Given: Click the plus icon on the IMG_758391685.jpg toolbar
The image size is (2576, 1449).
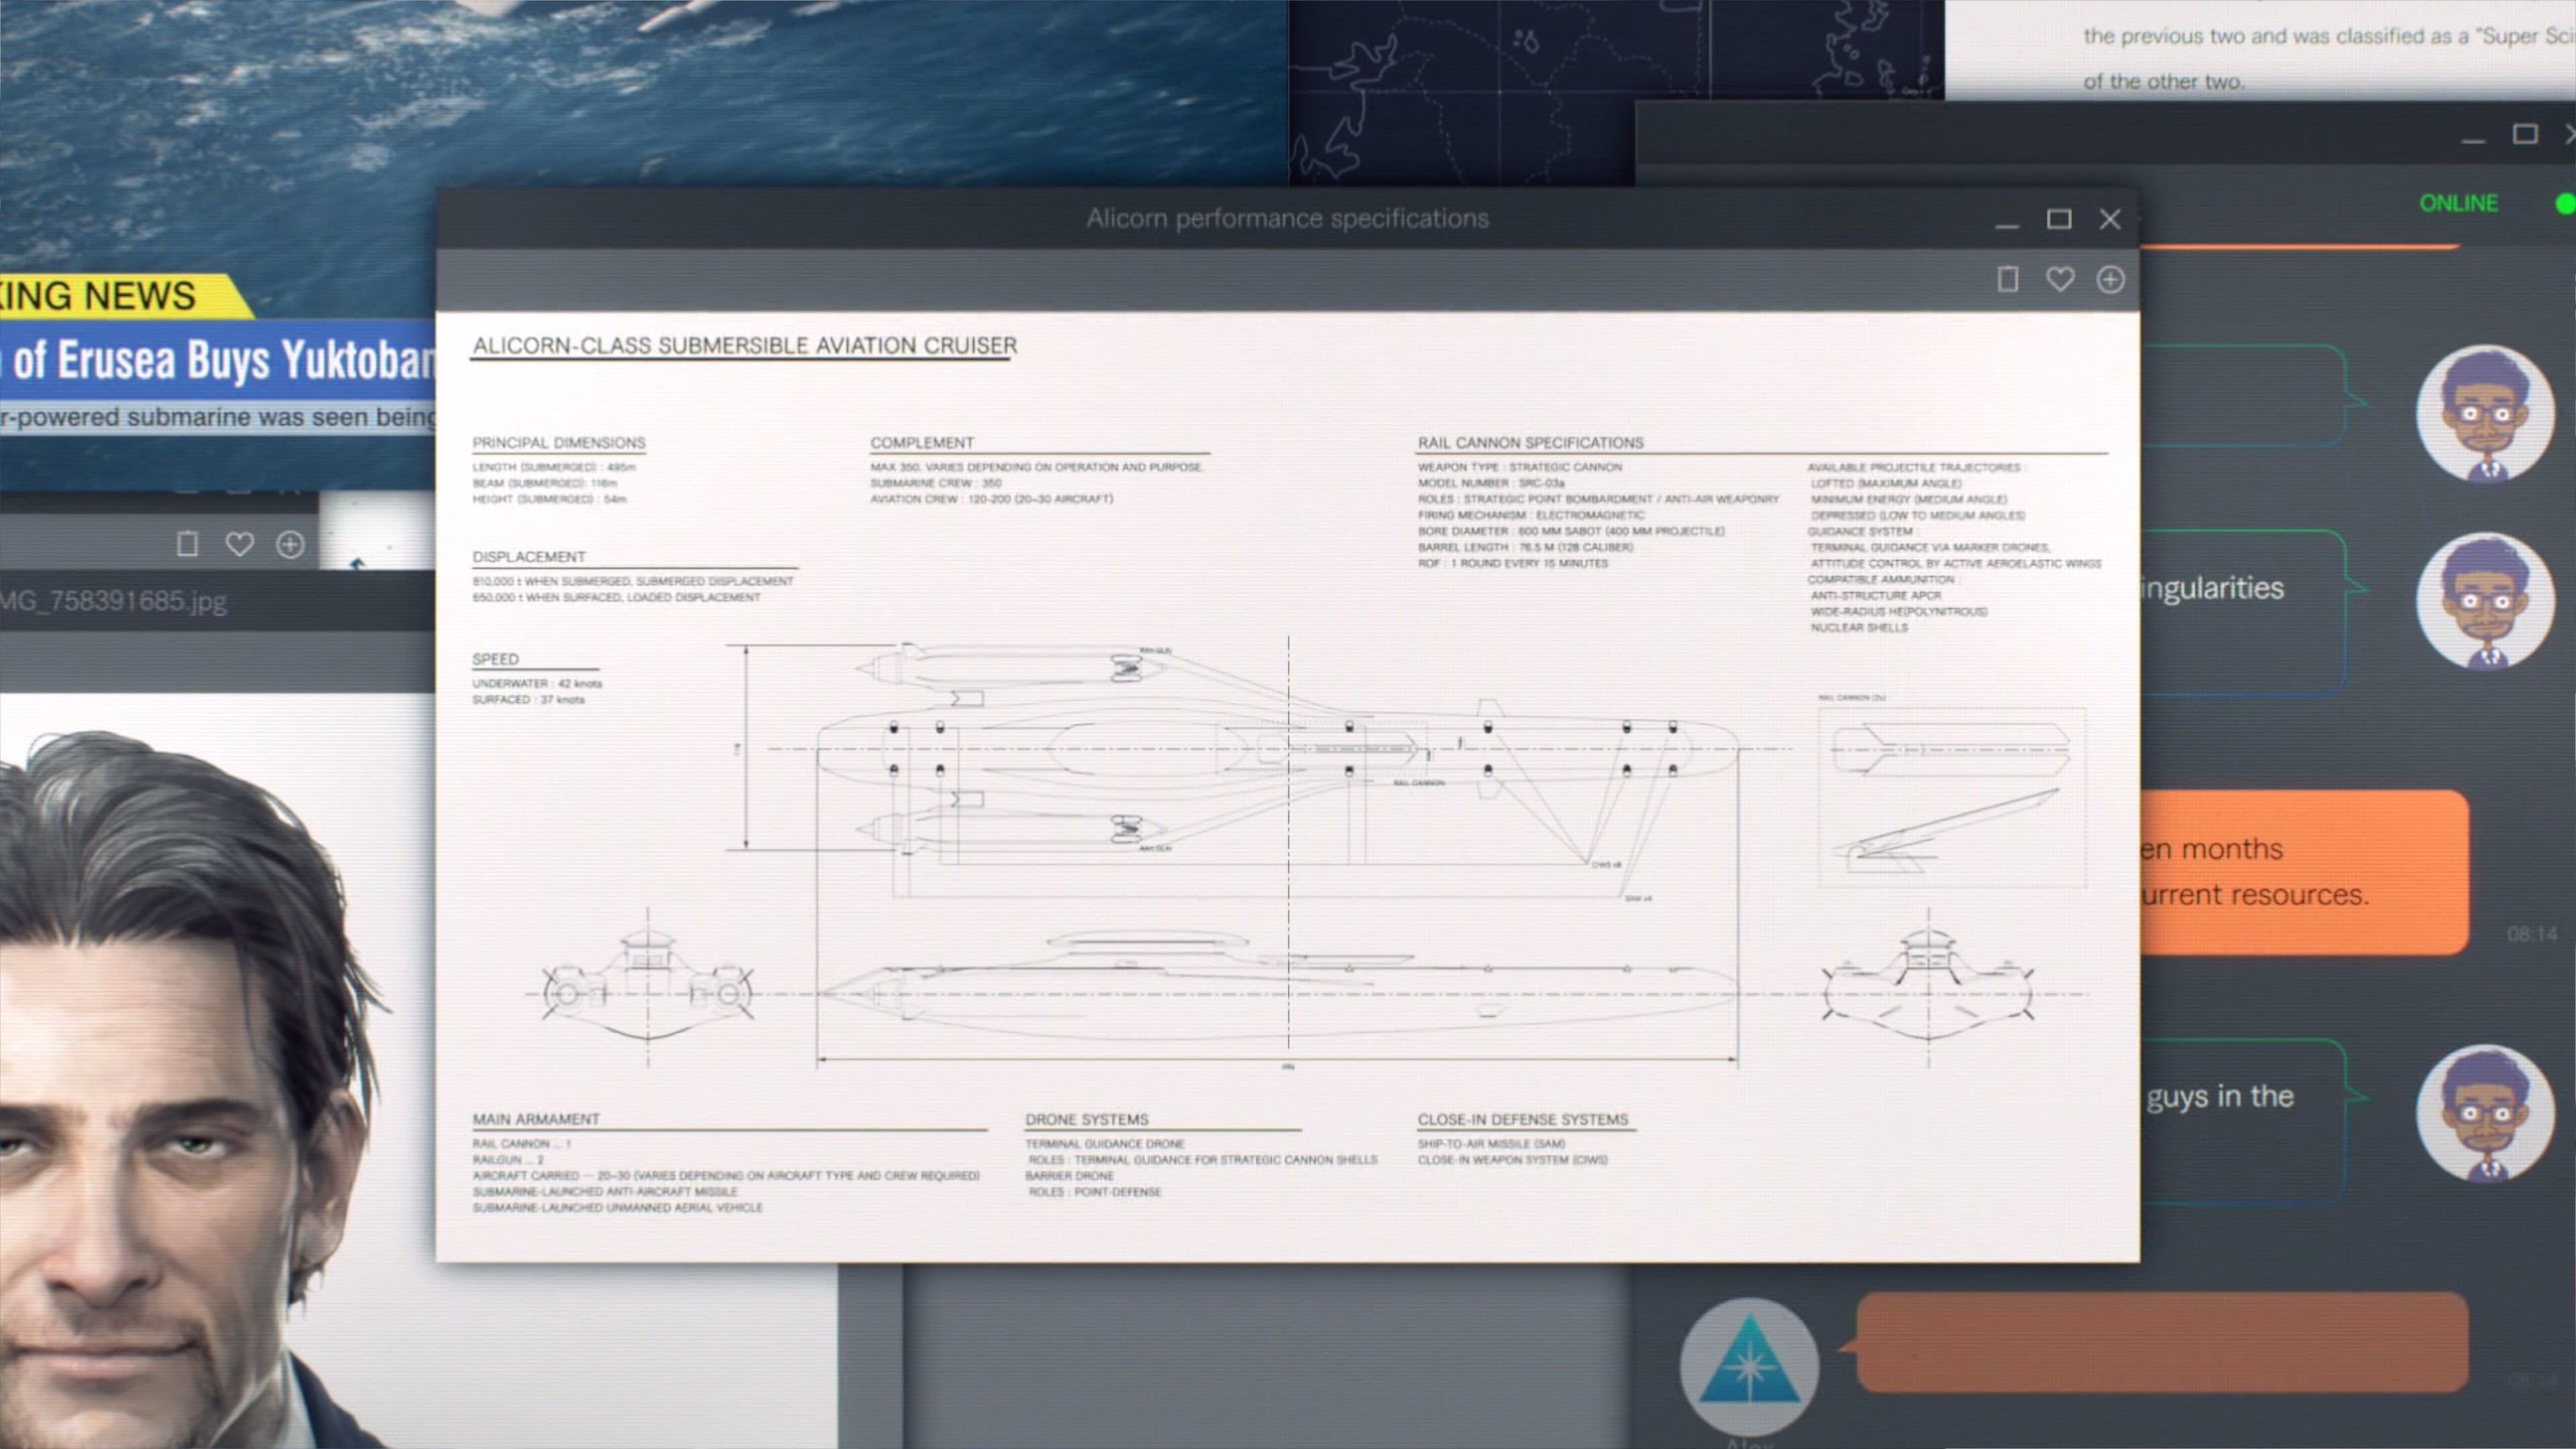Looking at the screenshot, I should point(290,544).
